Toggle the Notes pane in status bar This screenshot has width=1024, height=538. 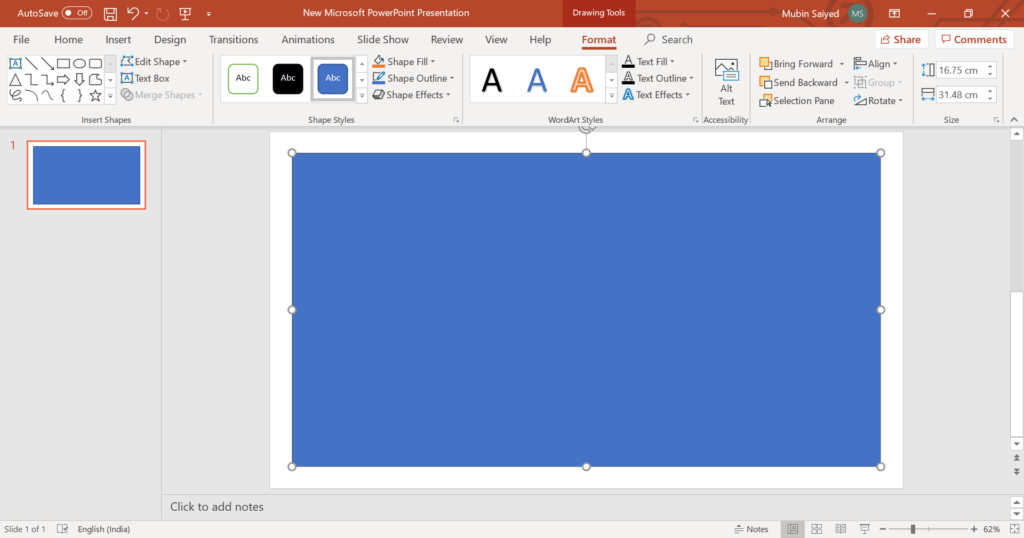point(750,529)
